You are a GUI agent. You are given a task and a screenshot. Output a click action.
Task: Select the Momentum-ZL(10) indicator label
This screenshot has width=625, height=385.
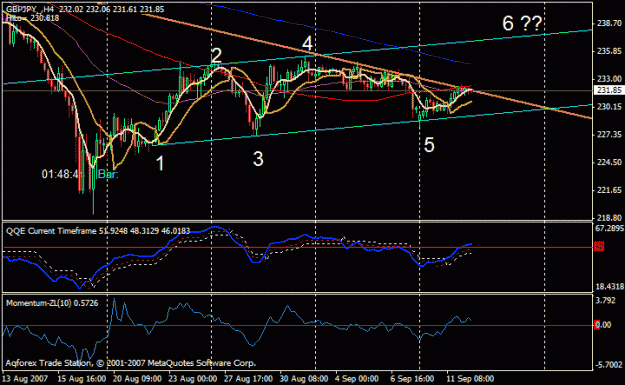tap(52, 303)
